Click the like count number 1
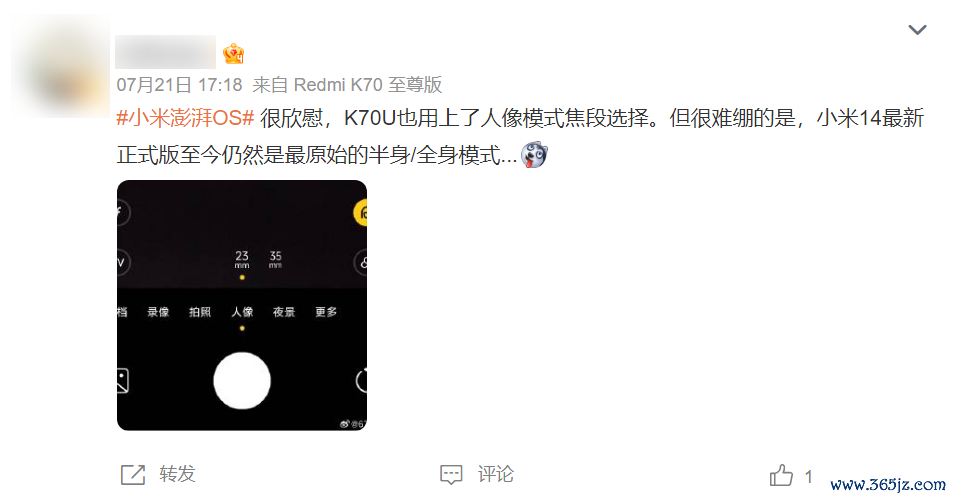953x500 pixels. coord(808,476)
